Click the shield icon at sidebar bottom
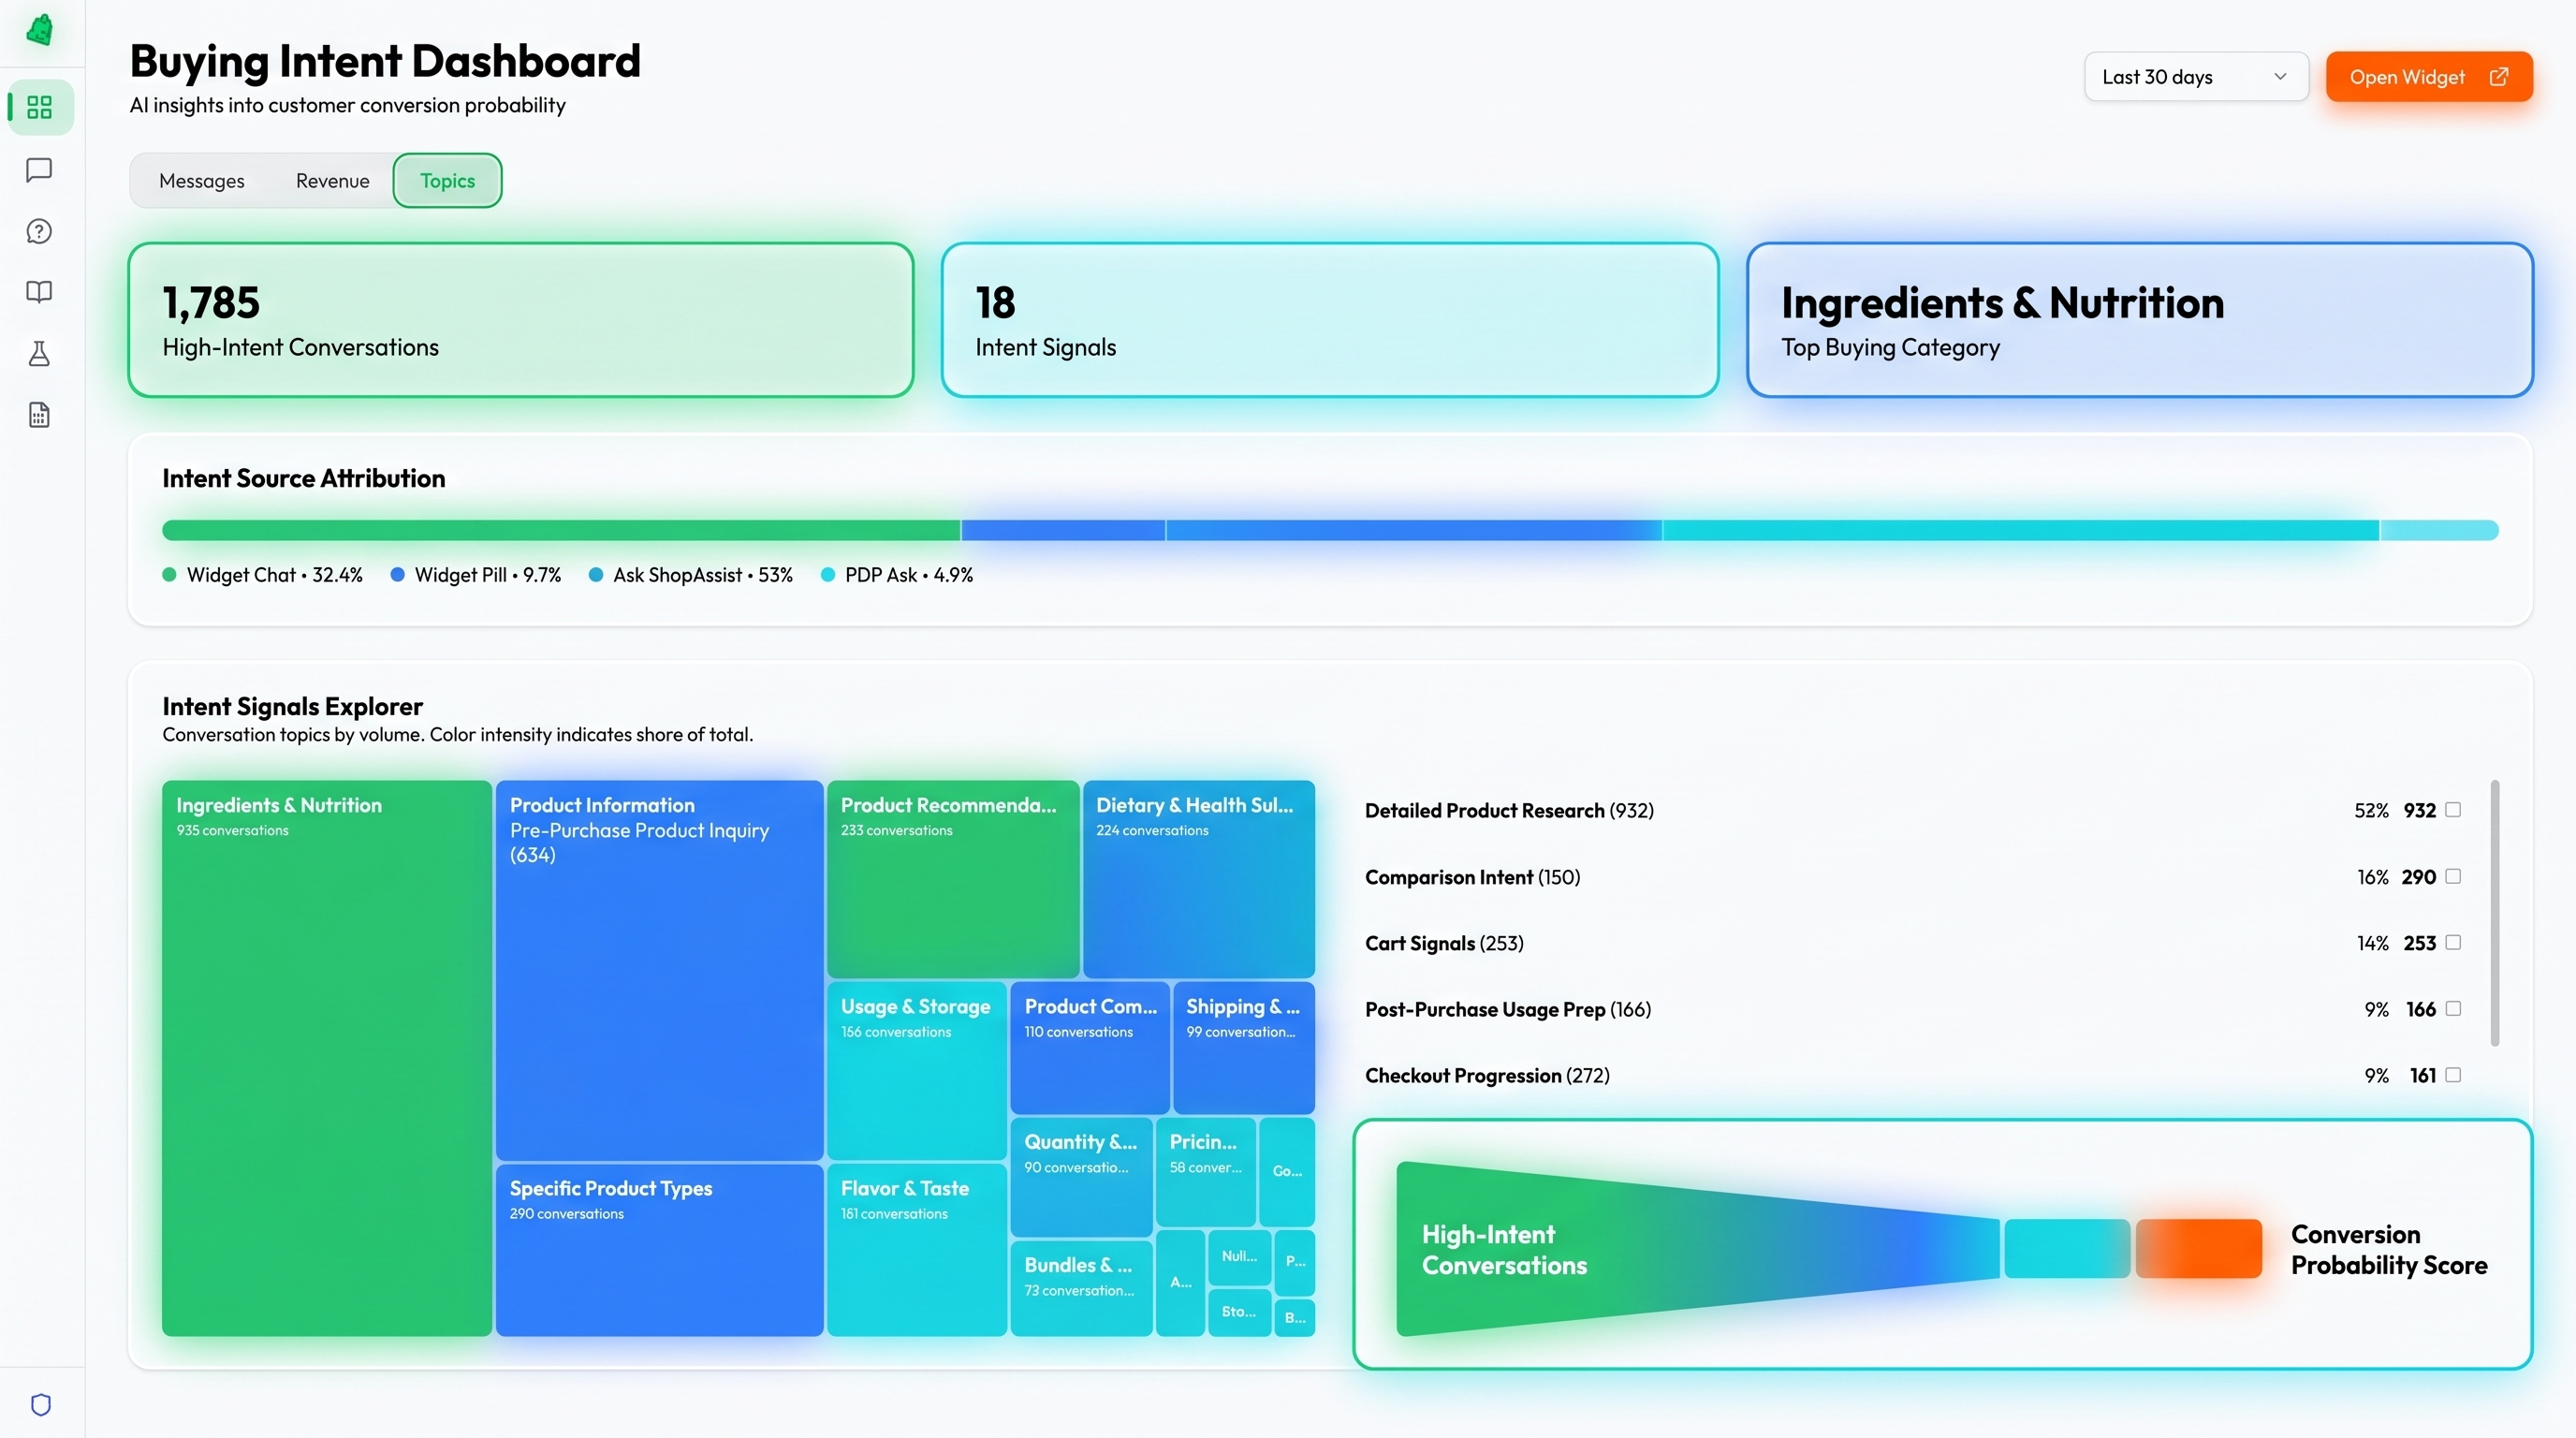Image resolution: width=2576 pixels, height=1438 pixels. [40, 1404]
